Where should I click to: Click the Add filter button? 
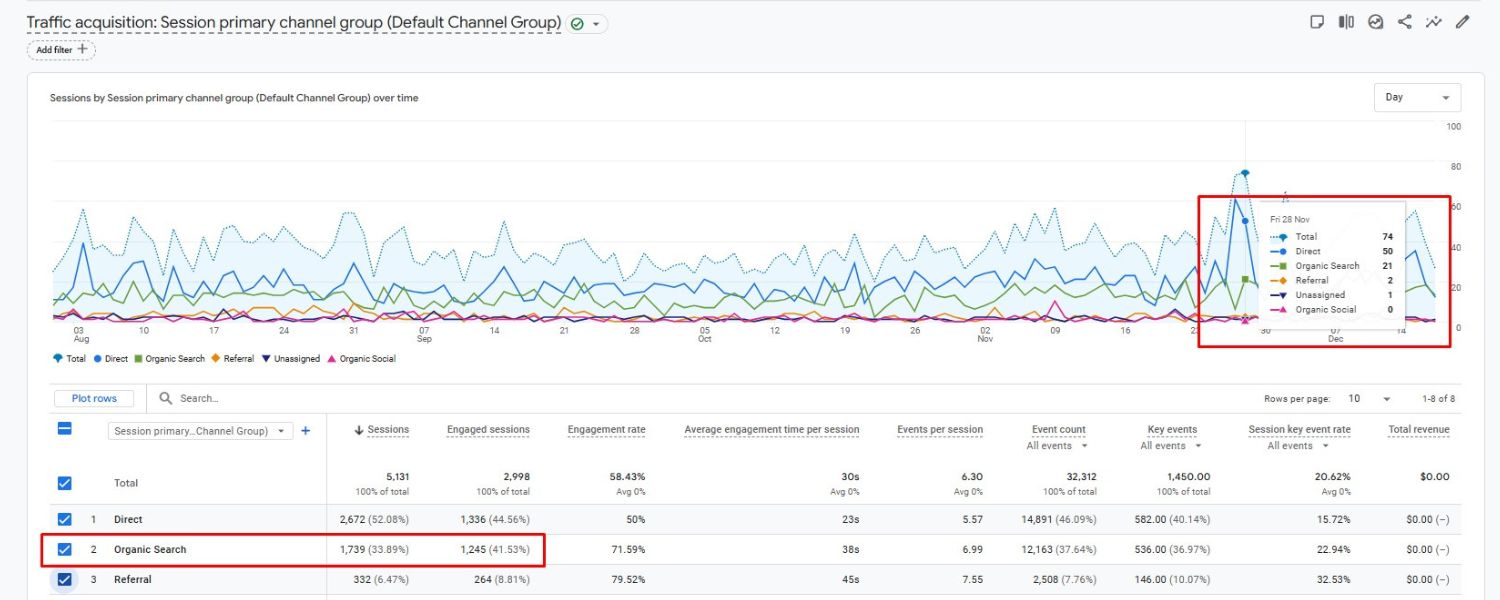[x=62, y=49]
